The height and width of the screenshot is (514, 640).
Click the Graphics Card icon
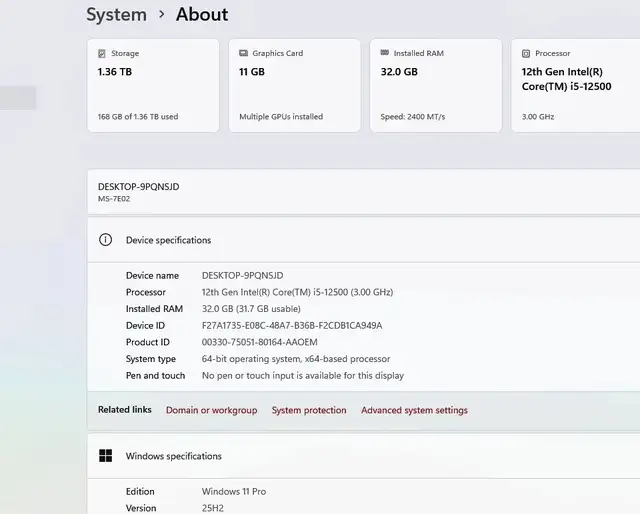[244, 53]
